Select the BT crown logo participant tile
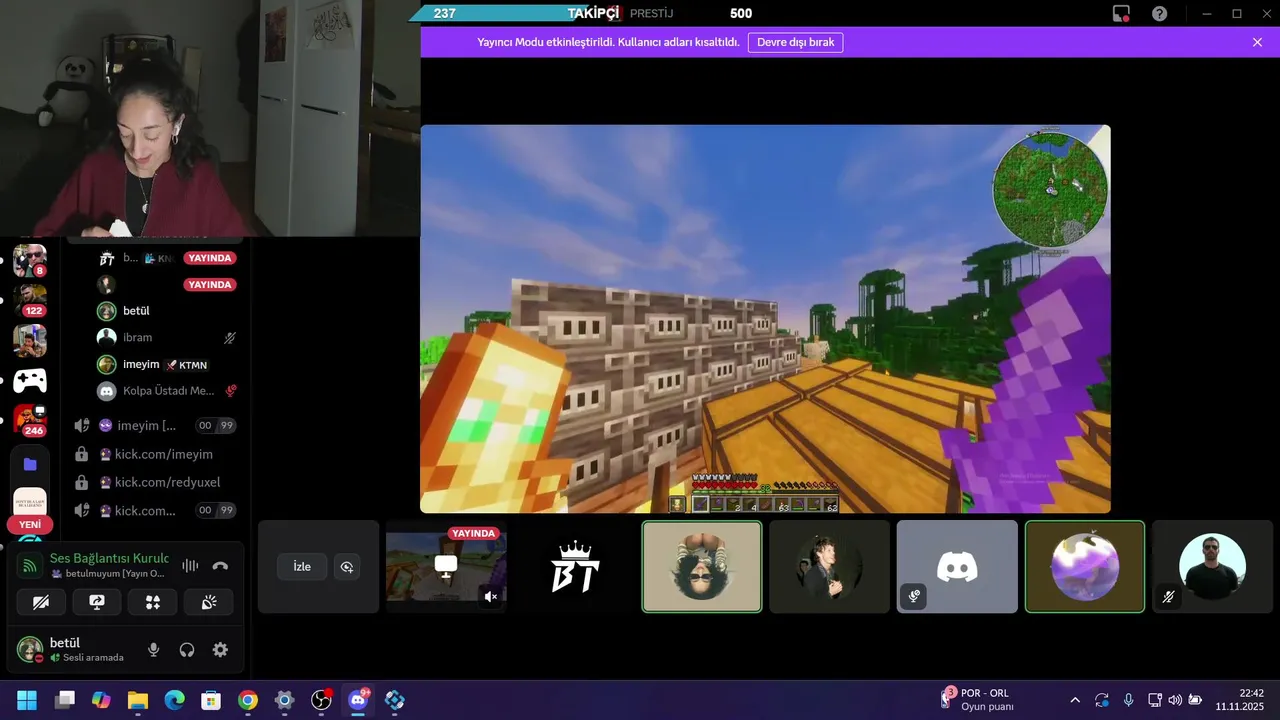The image size is (1280, 720). click(574, 566)
